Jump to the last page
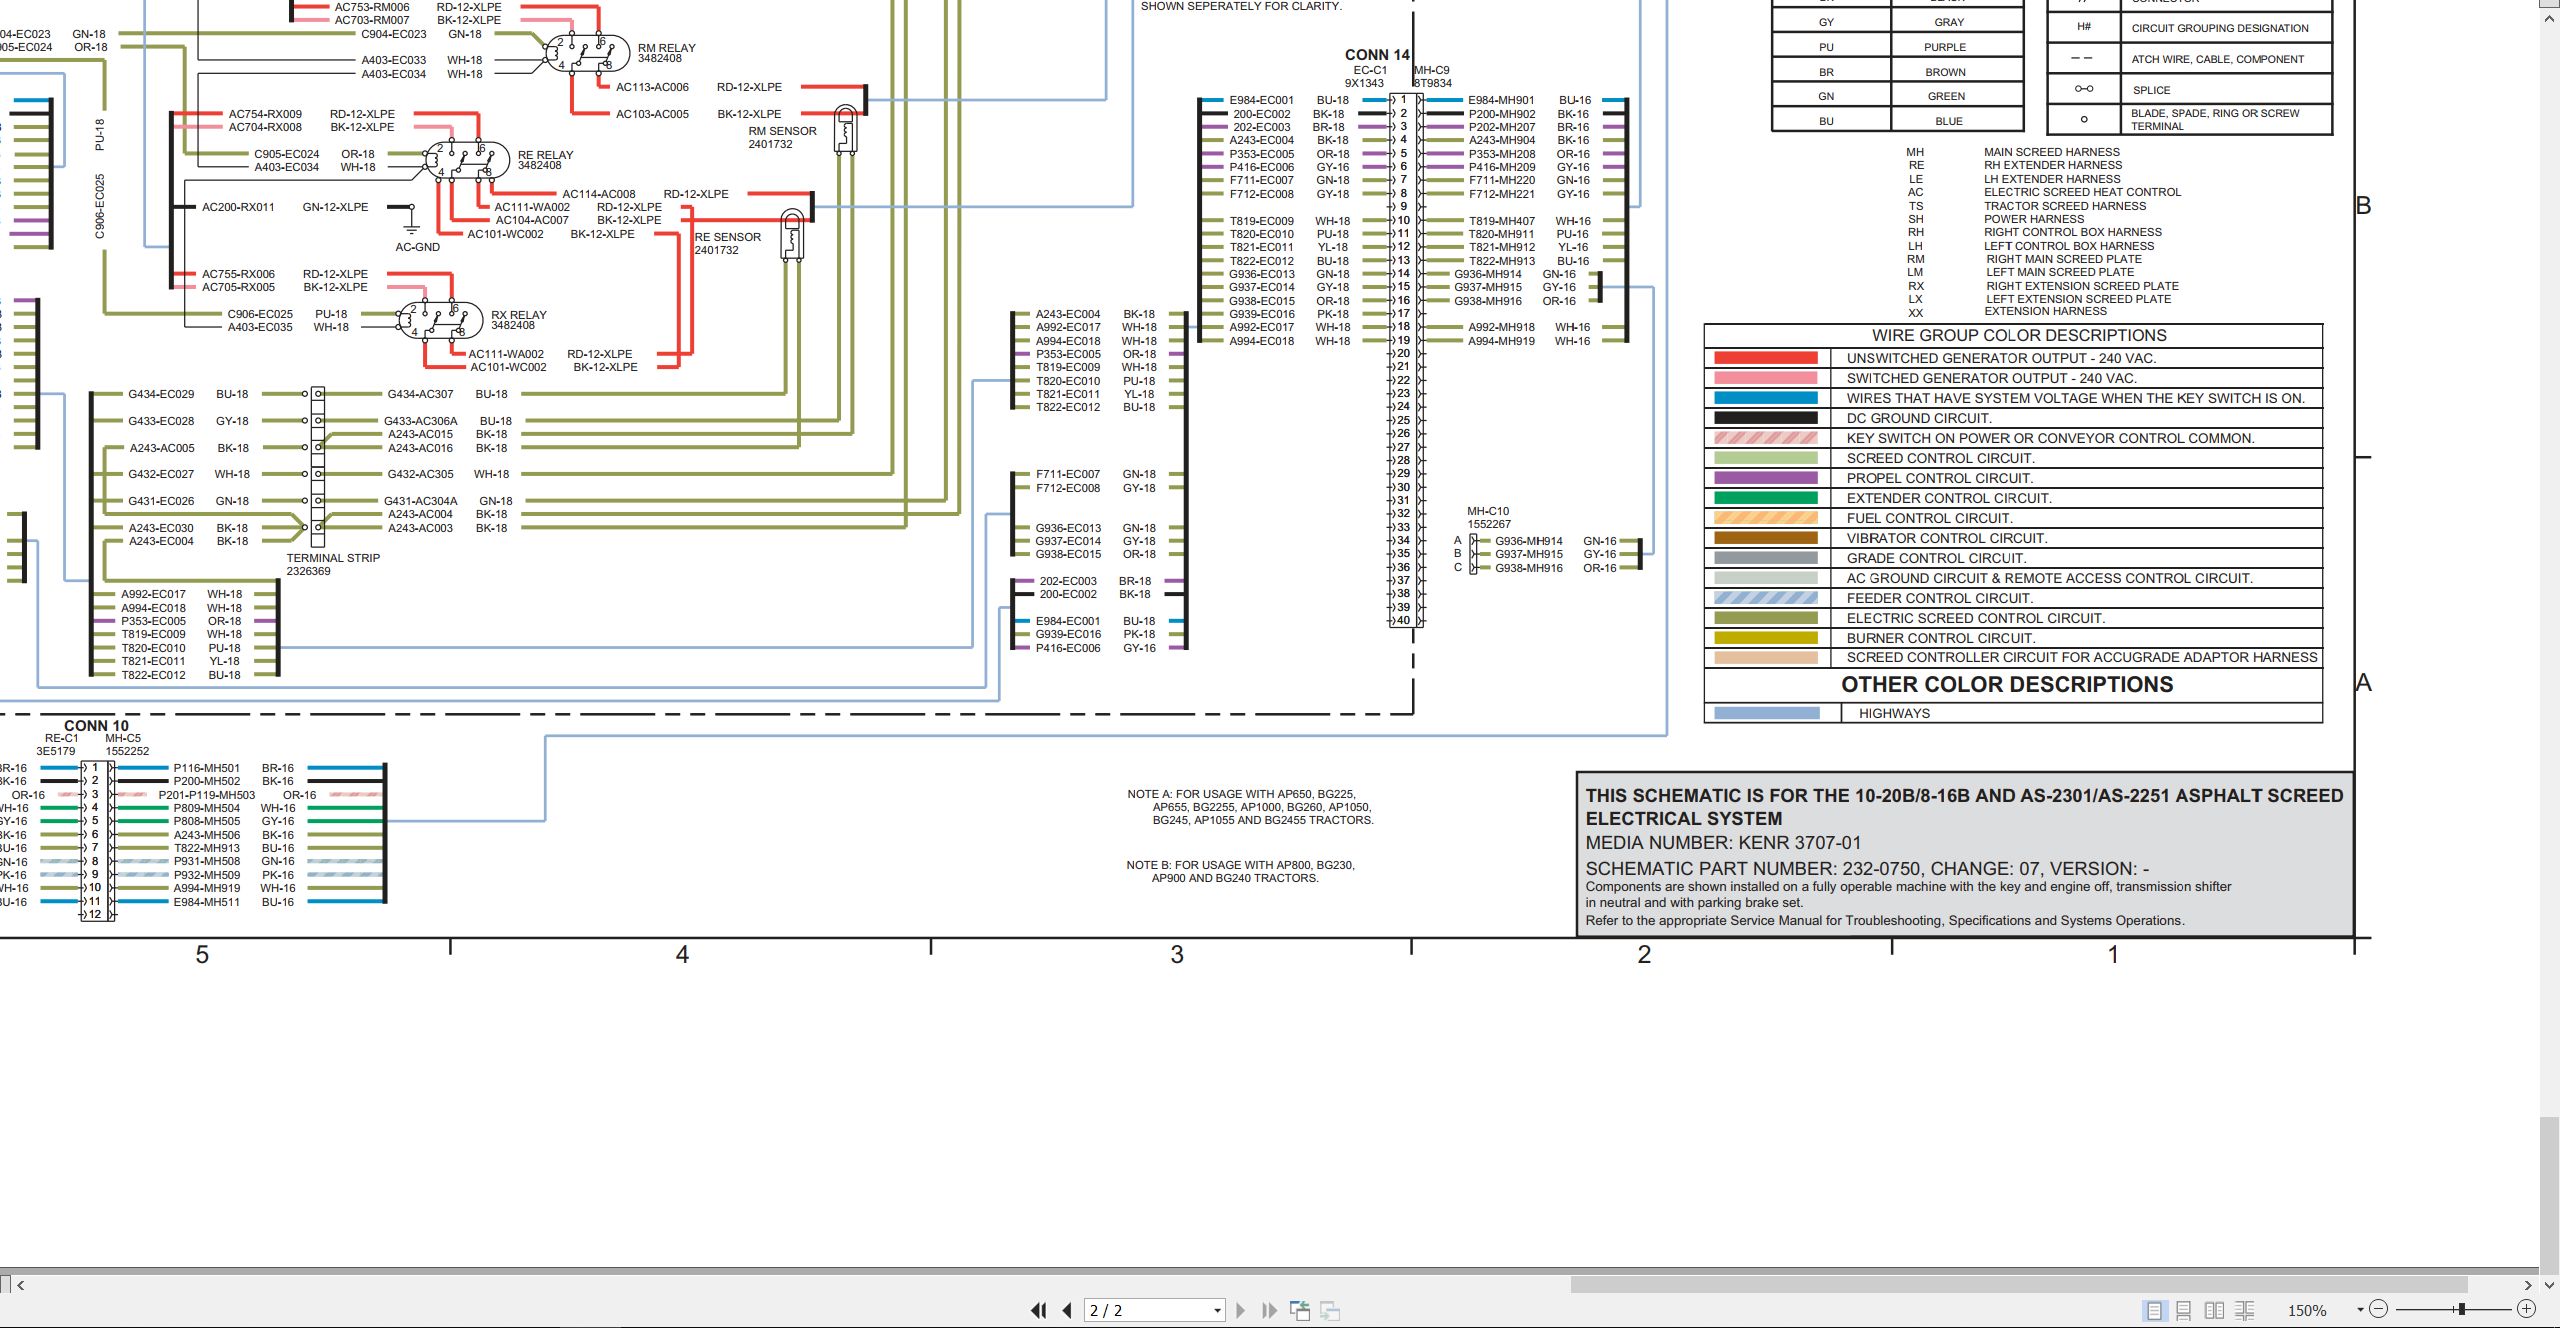2560x1328 pixels. pos(1270,1310)
